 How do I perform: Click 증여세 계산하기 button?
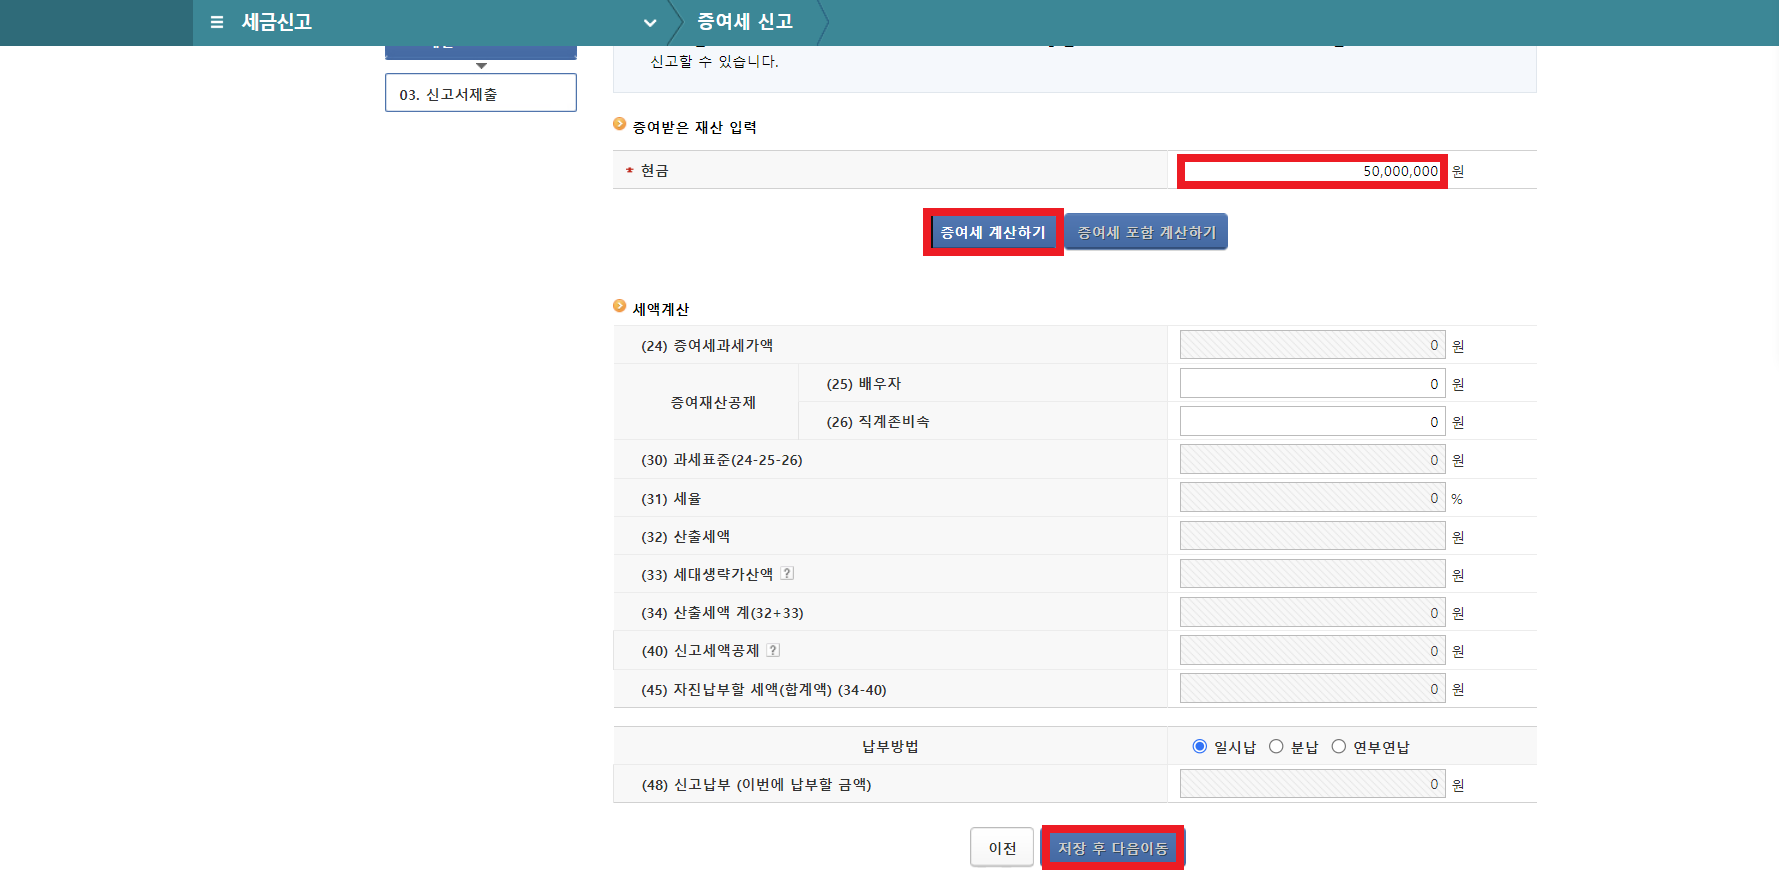(993, 232)
